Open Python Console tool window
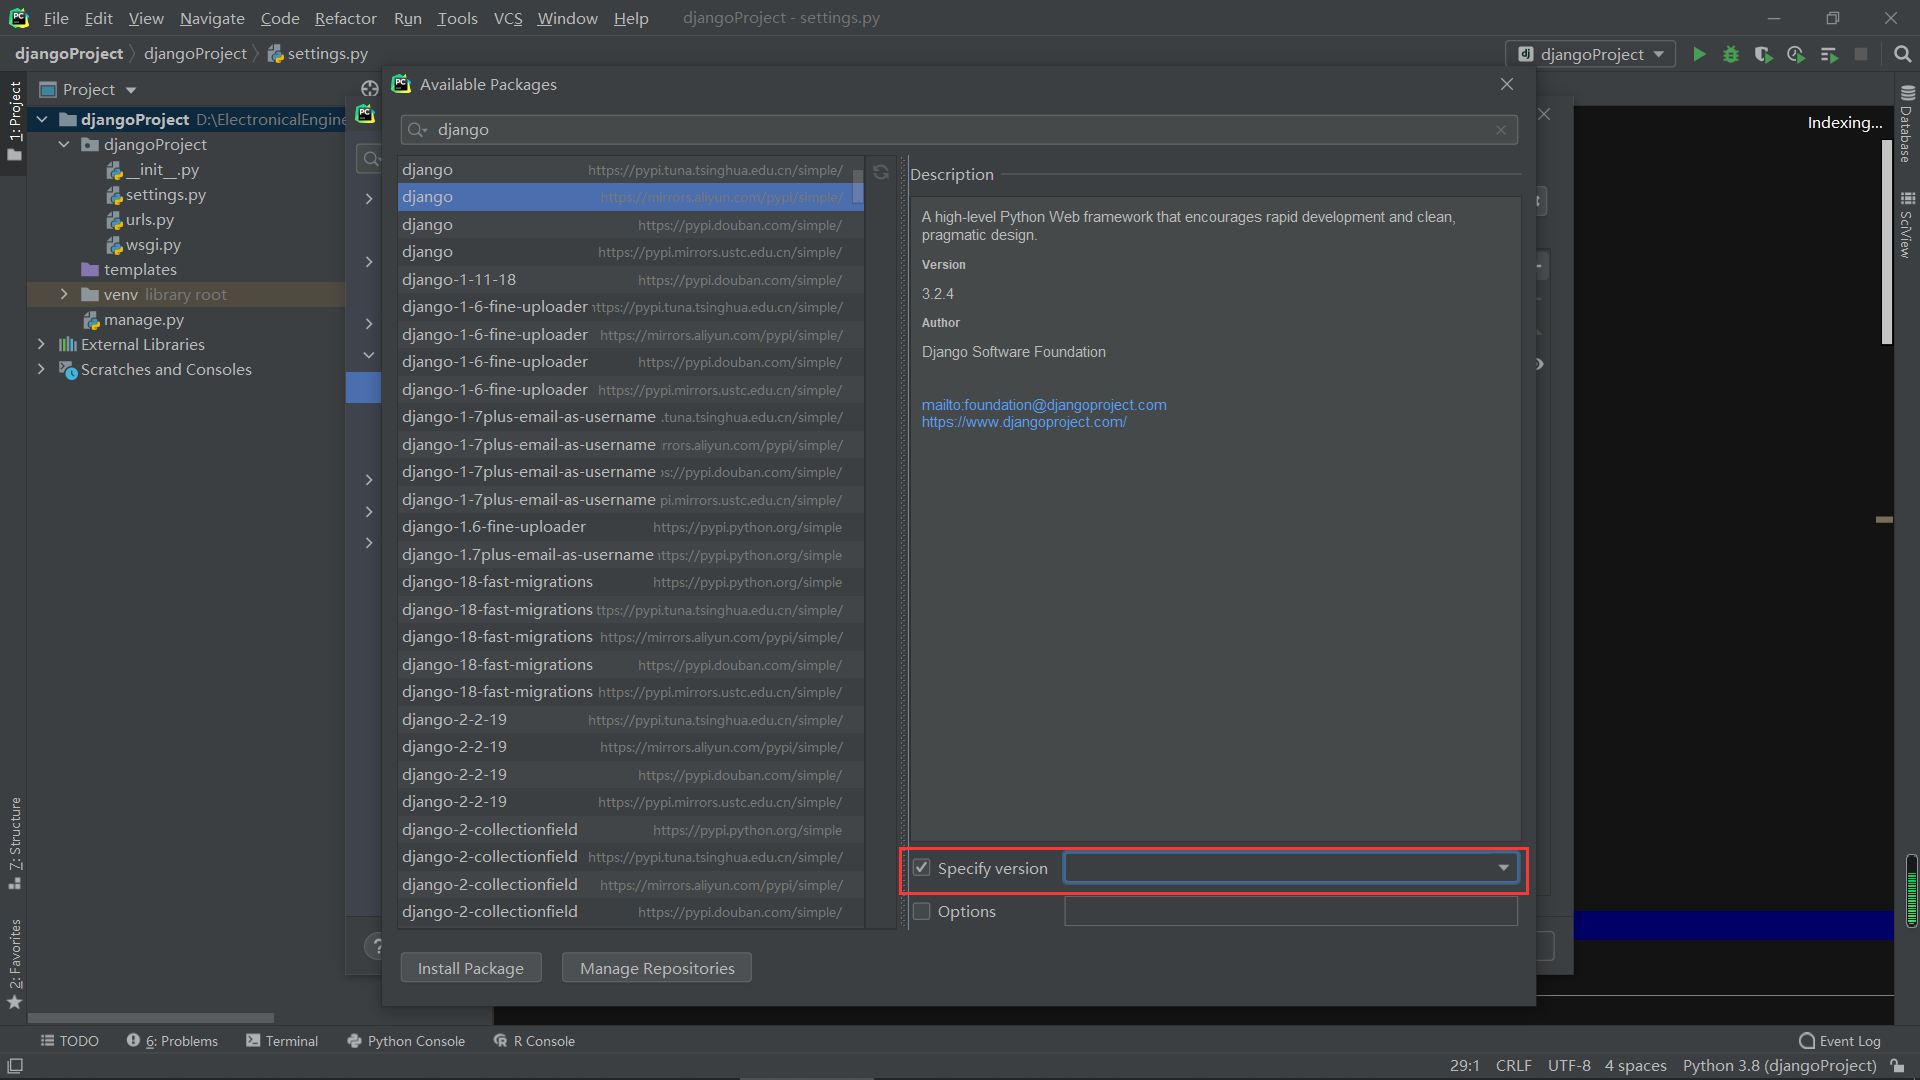 406,1041
